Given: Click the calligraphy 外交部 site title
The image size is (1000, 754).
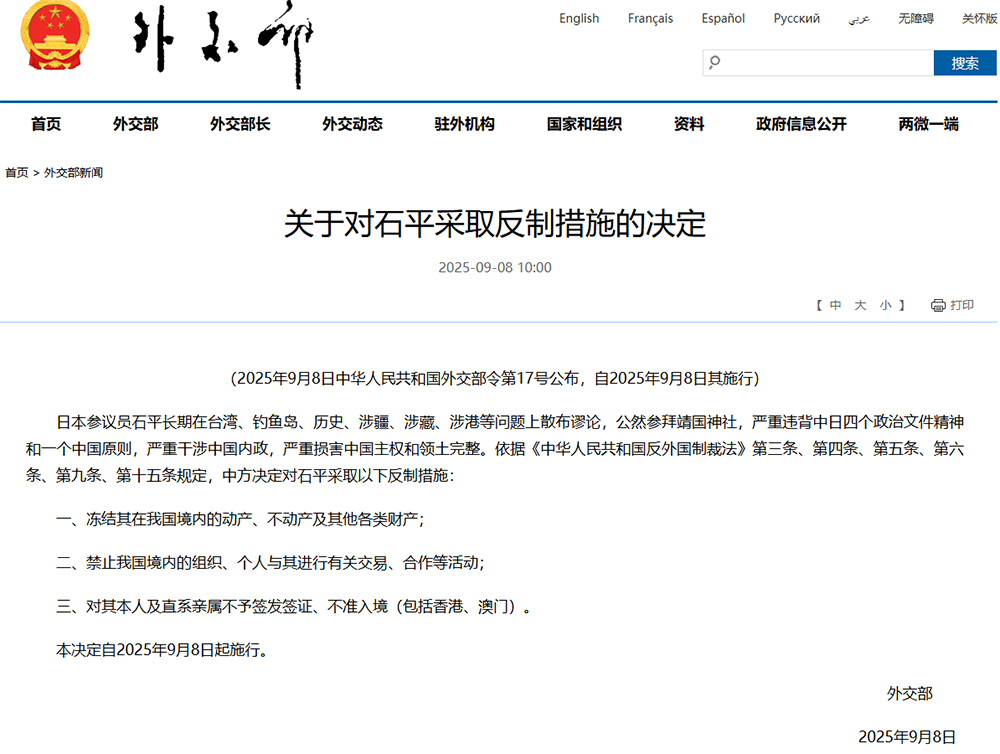Looking at the screenshot, I should [x=223, y=43].
